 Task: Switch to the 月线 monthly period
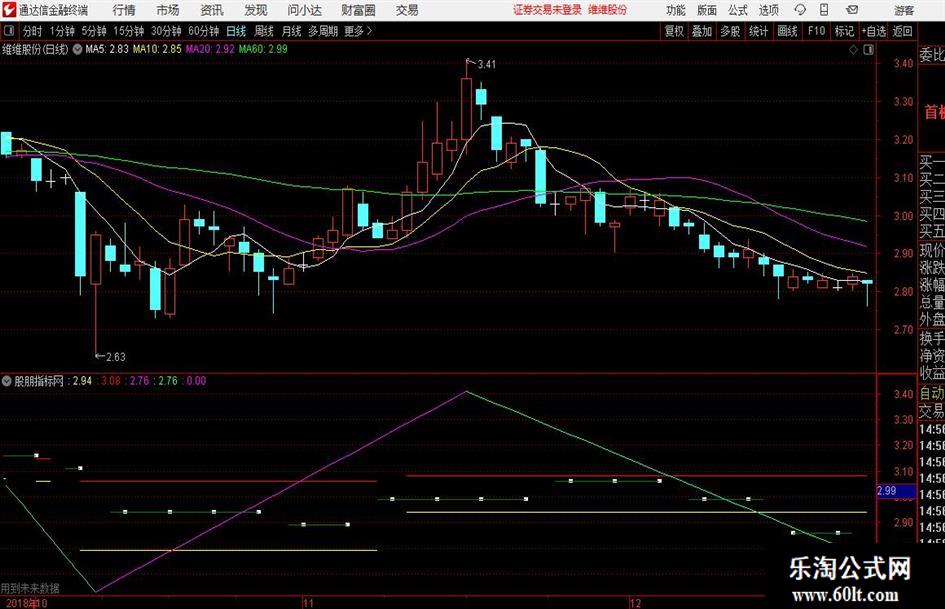point(291,31)
